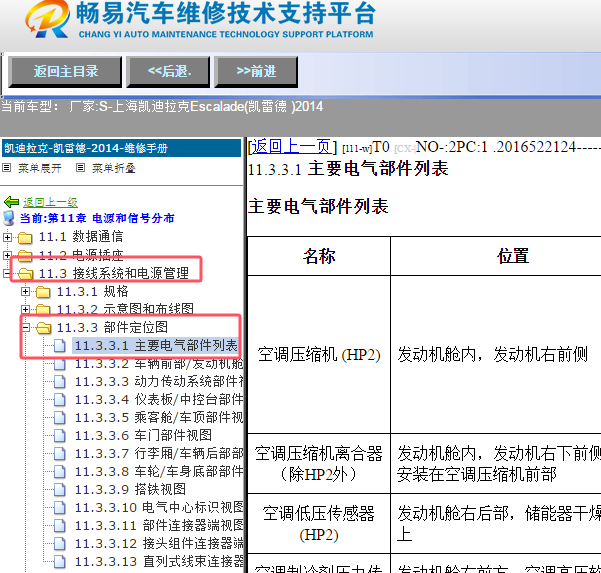601x573 pixels.
Task: Click the green back arrow icon
Action: (x=11, y=202)
